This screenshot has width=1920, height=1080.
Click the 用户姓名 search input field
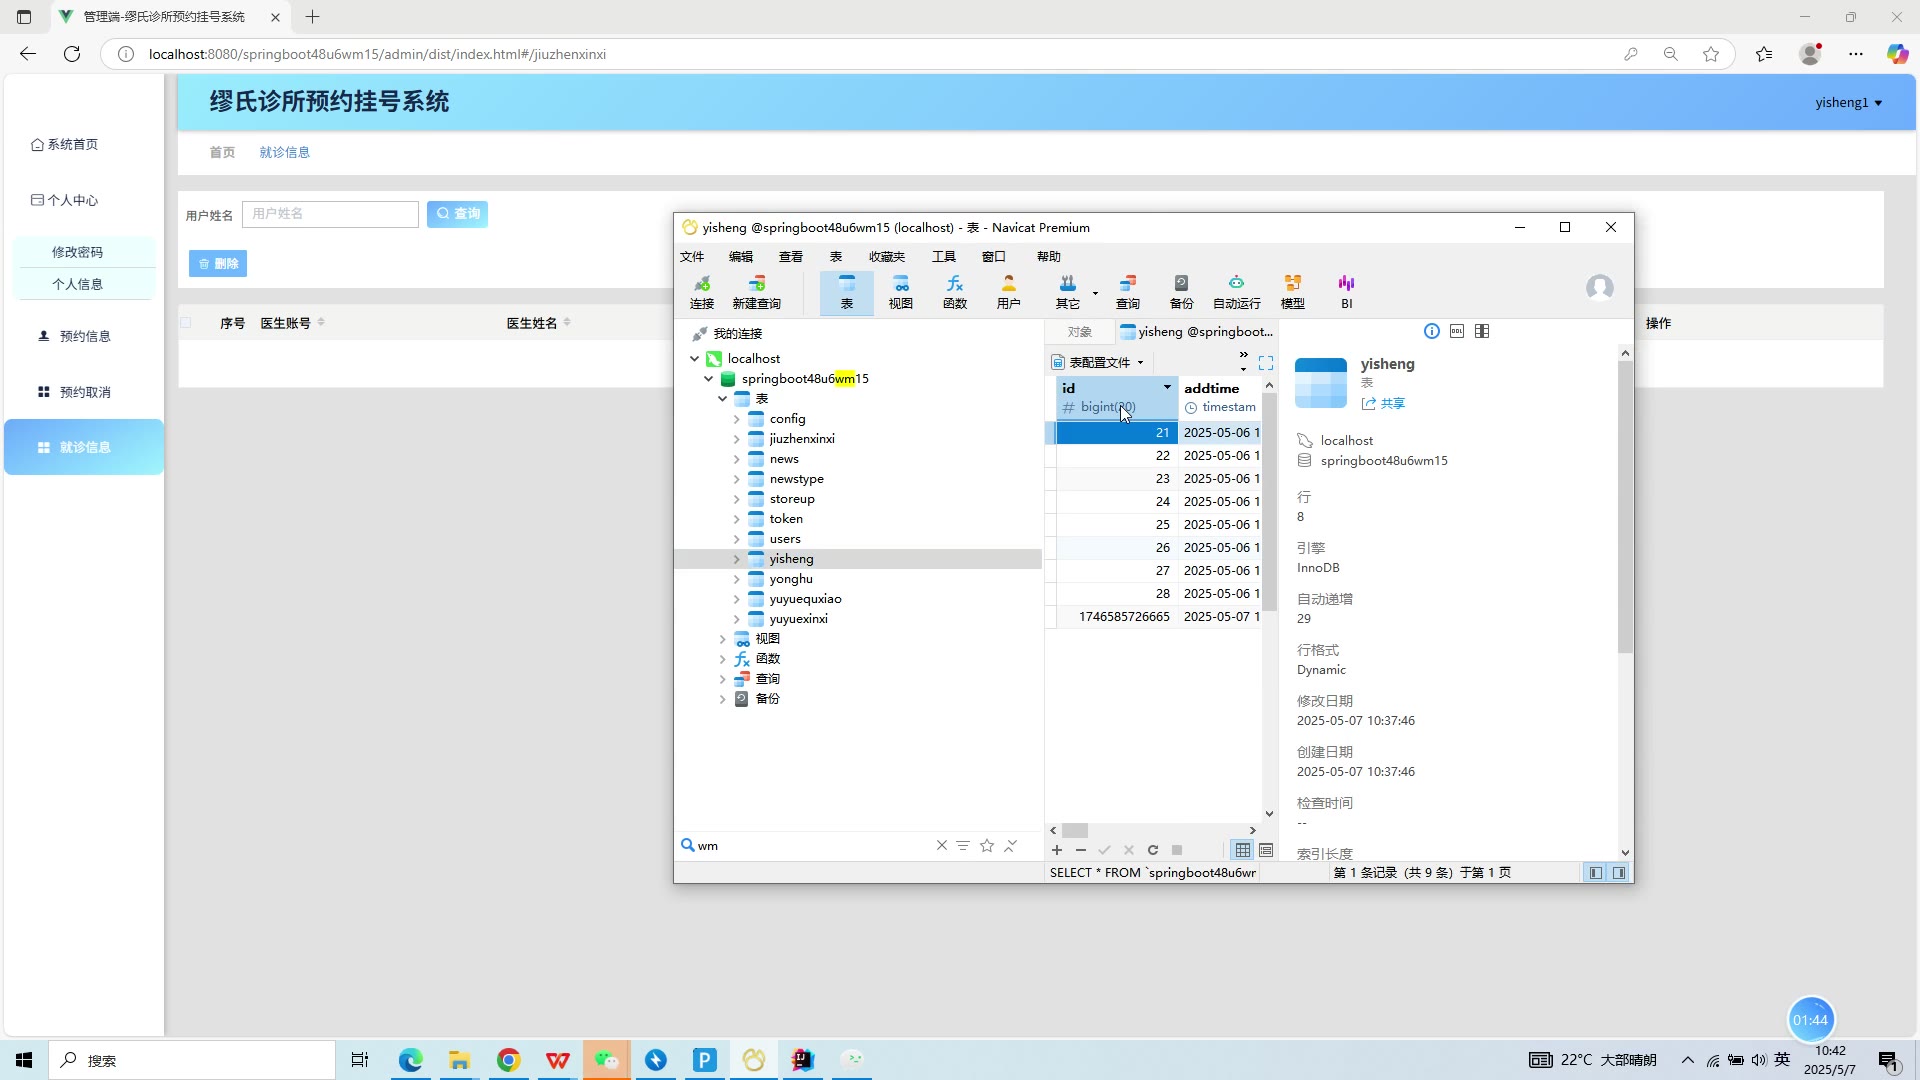point(330,214)
